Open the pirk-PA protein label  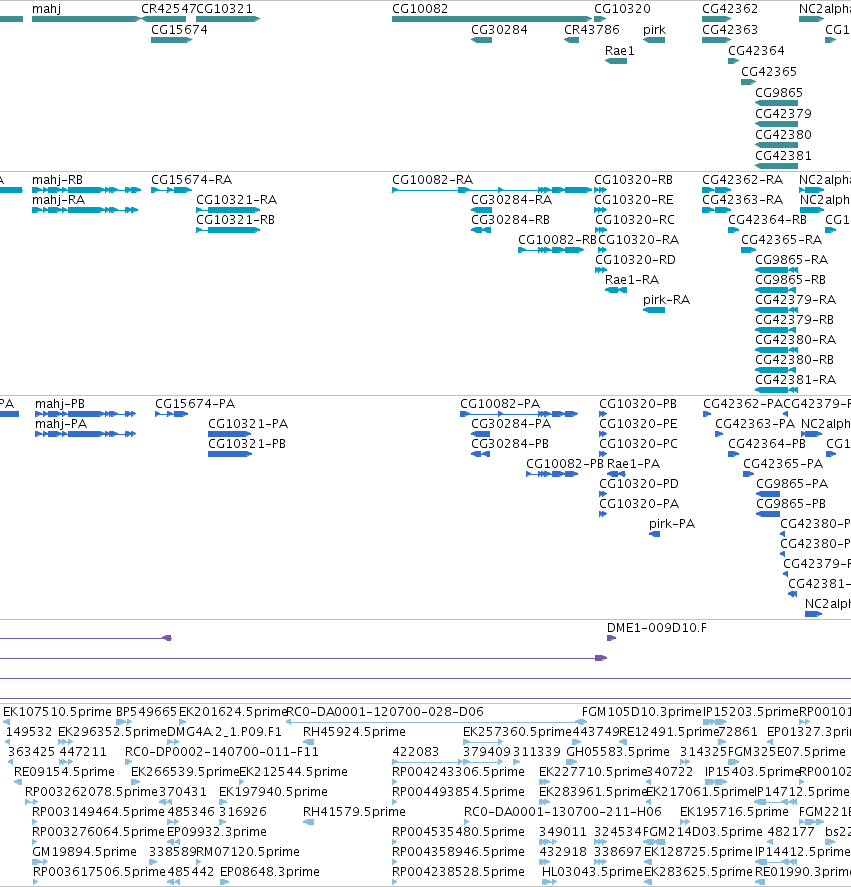pos(672,524)
